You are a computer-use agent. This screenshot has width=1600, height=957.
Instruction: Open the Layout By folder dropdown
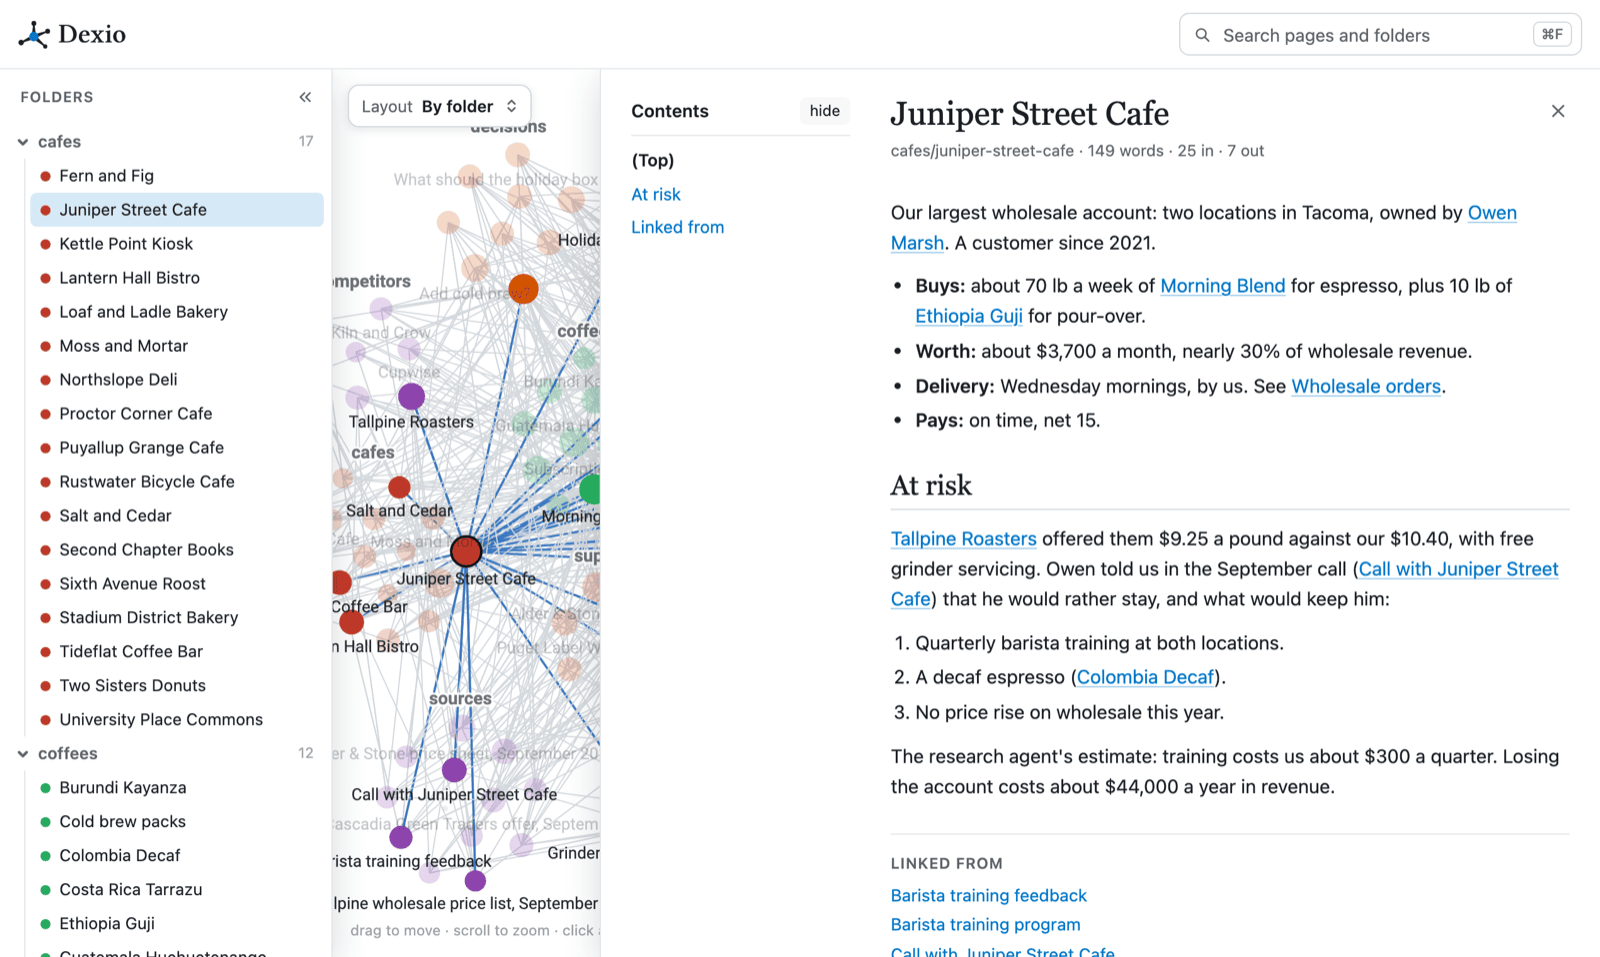click(439, 106)
